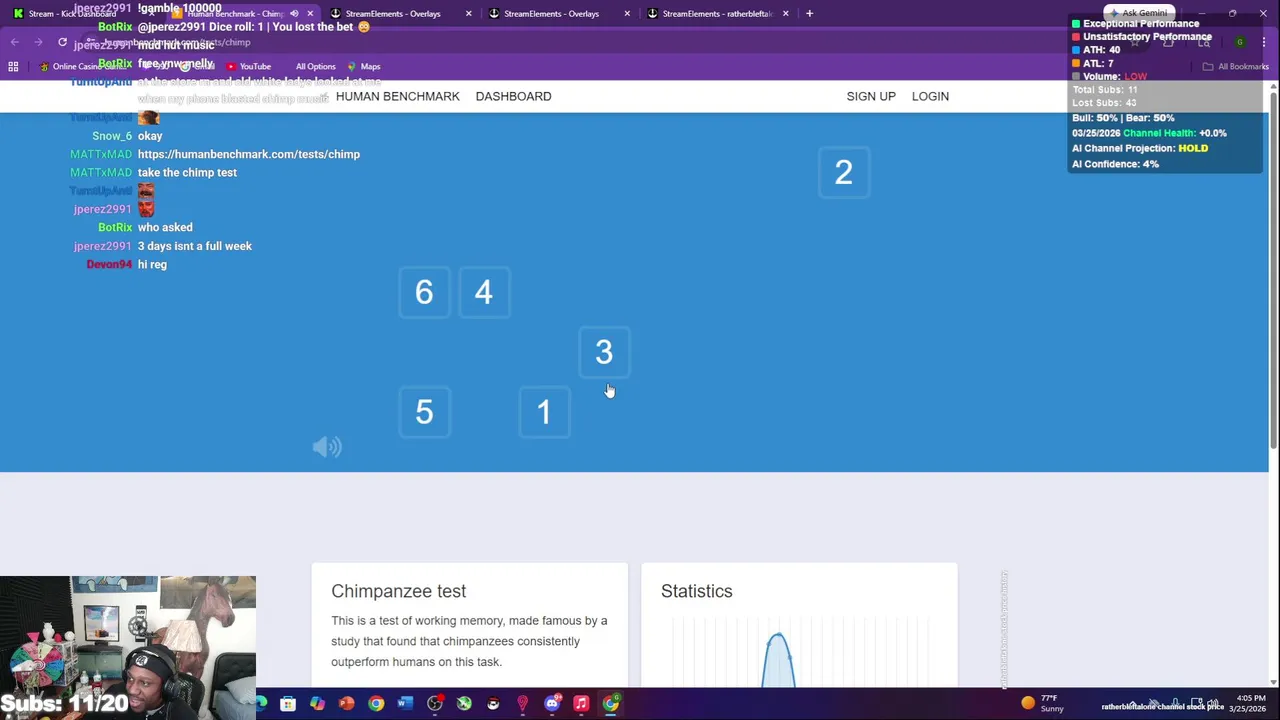Open the YouTube bookmark
Viewport: 1280px width, 720px height.
(x=248, y=66)
